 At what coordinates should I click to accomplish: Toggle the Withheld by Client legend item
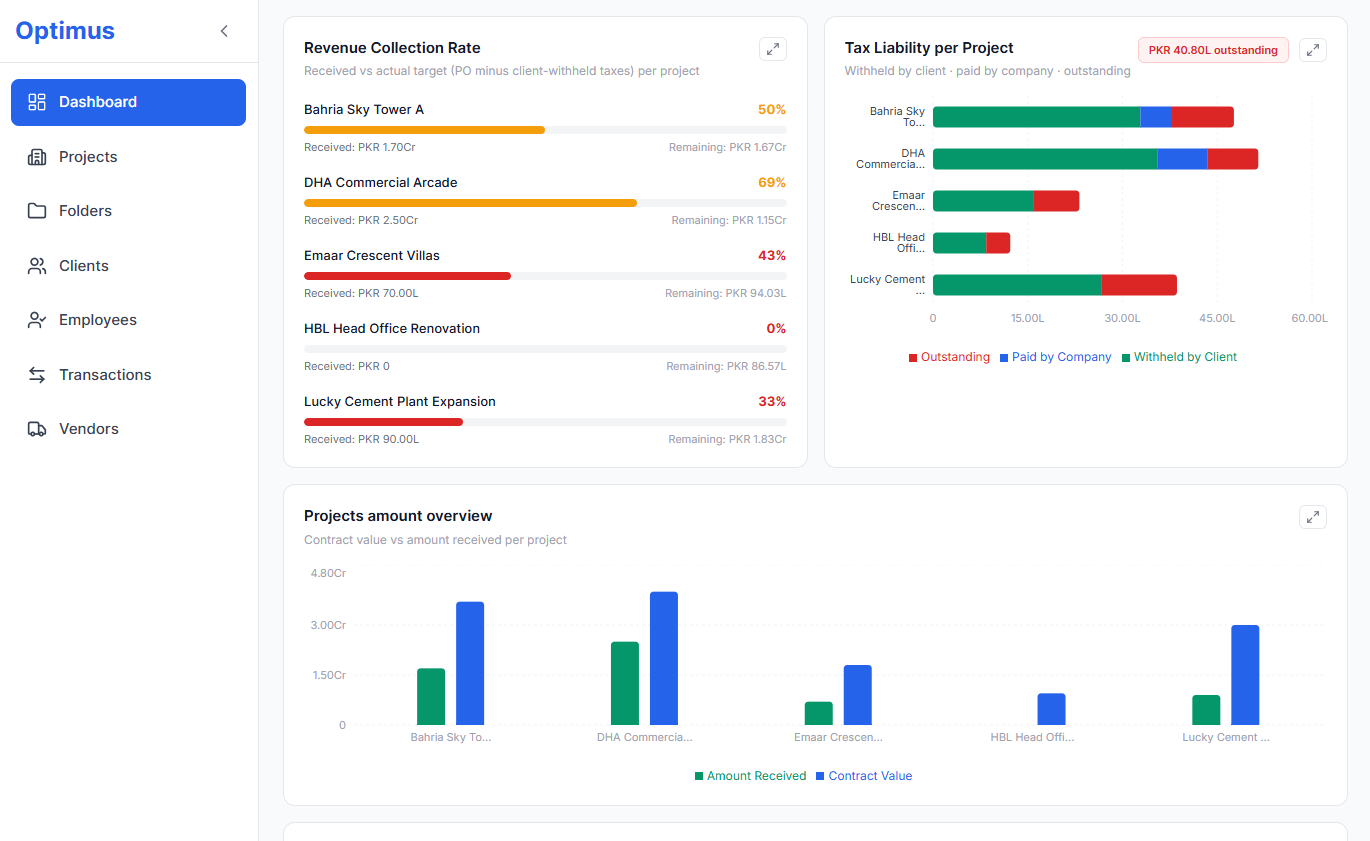click(1179, 357)
